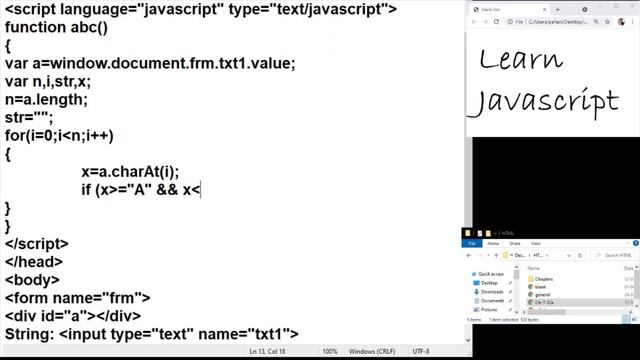The width and height of the screenshot is (640, 360).
Task: Click the navigation pane scroll-down arrow
Action: point(516,312)
